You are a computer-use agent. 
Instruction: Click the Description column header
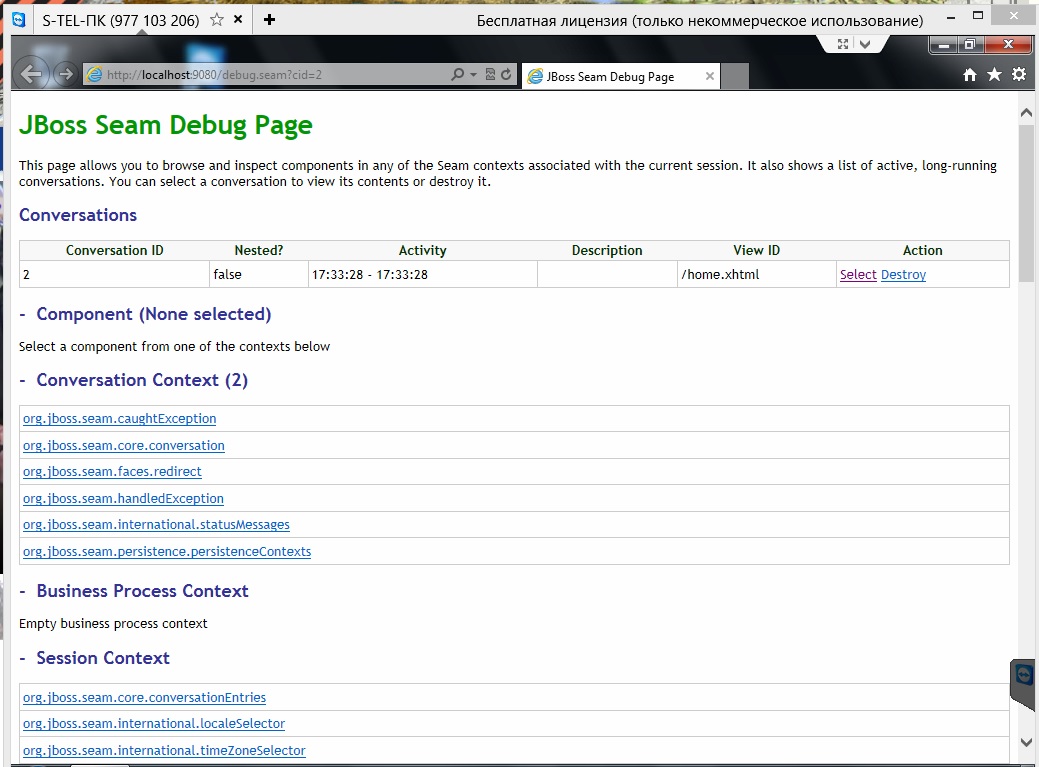point(607,250)
